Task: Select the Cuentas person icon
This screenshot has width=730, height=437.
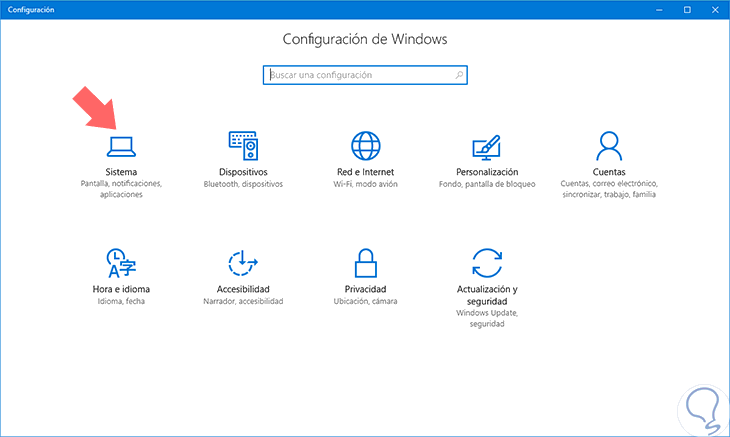Action: [608, 146]
